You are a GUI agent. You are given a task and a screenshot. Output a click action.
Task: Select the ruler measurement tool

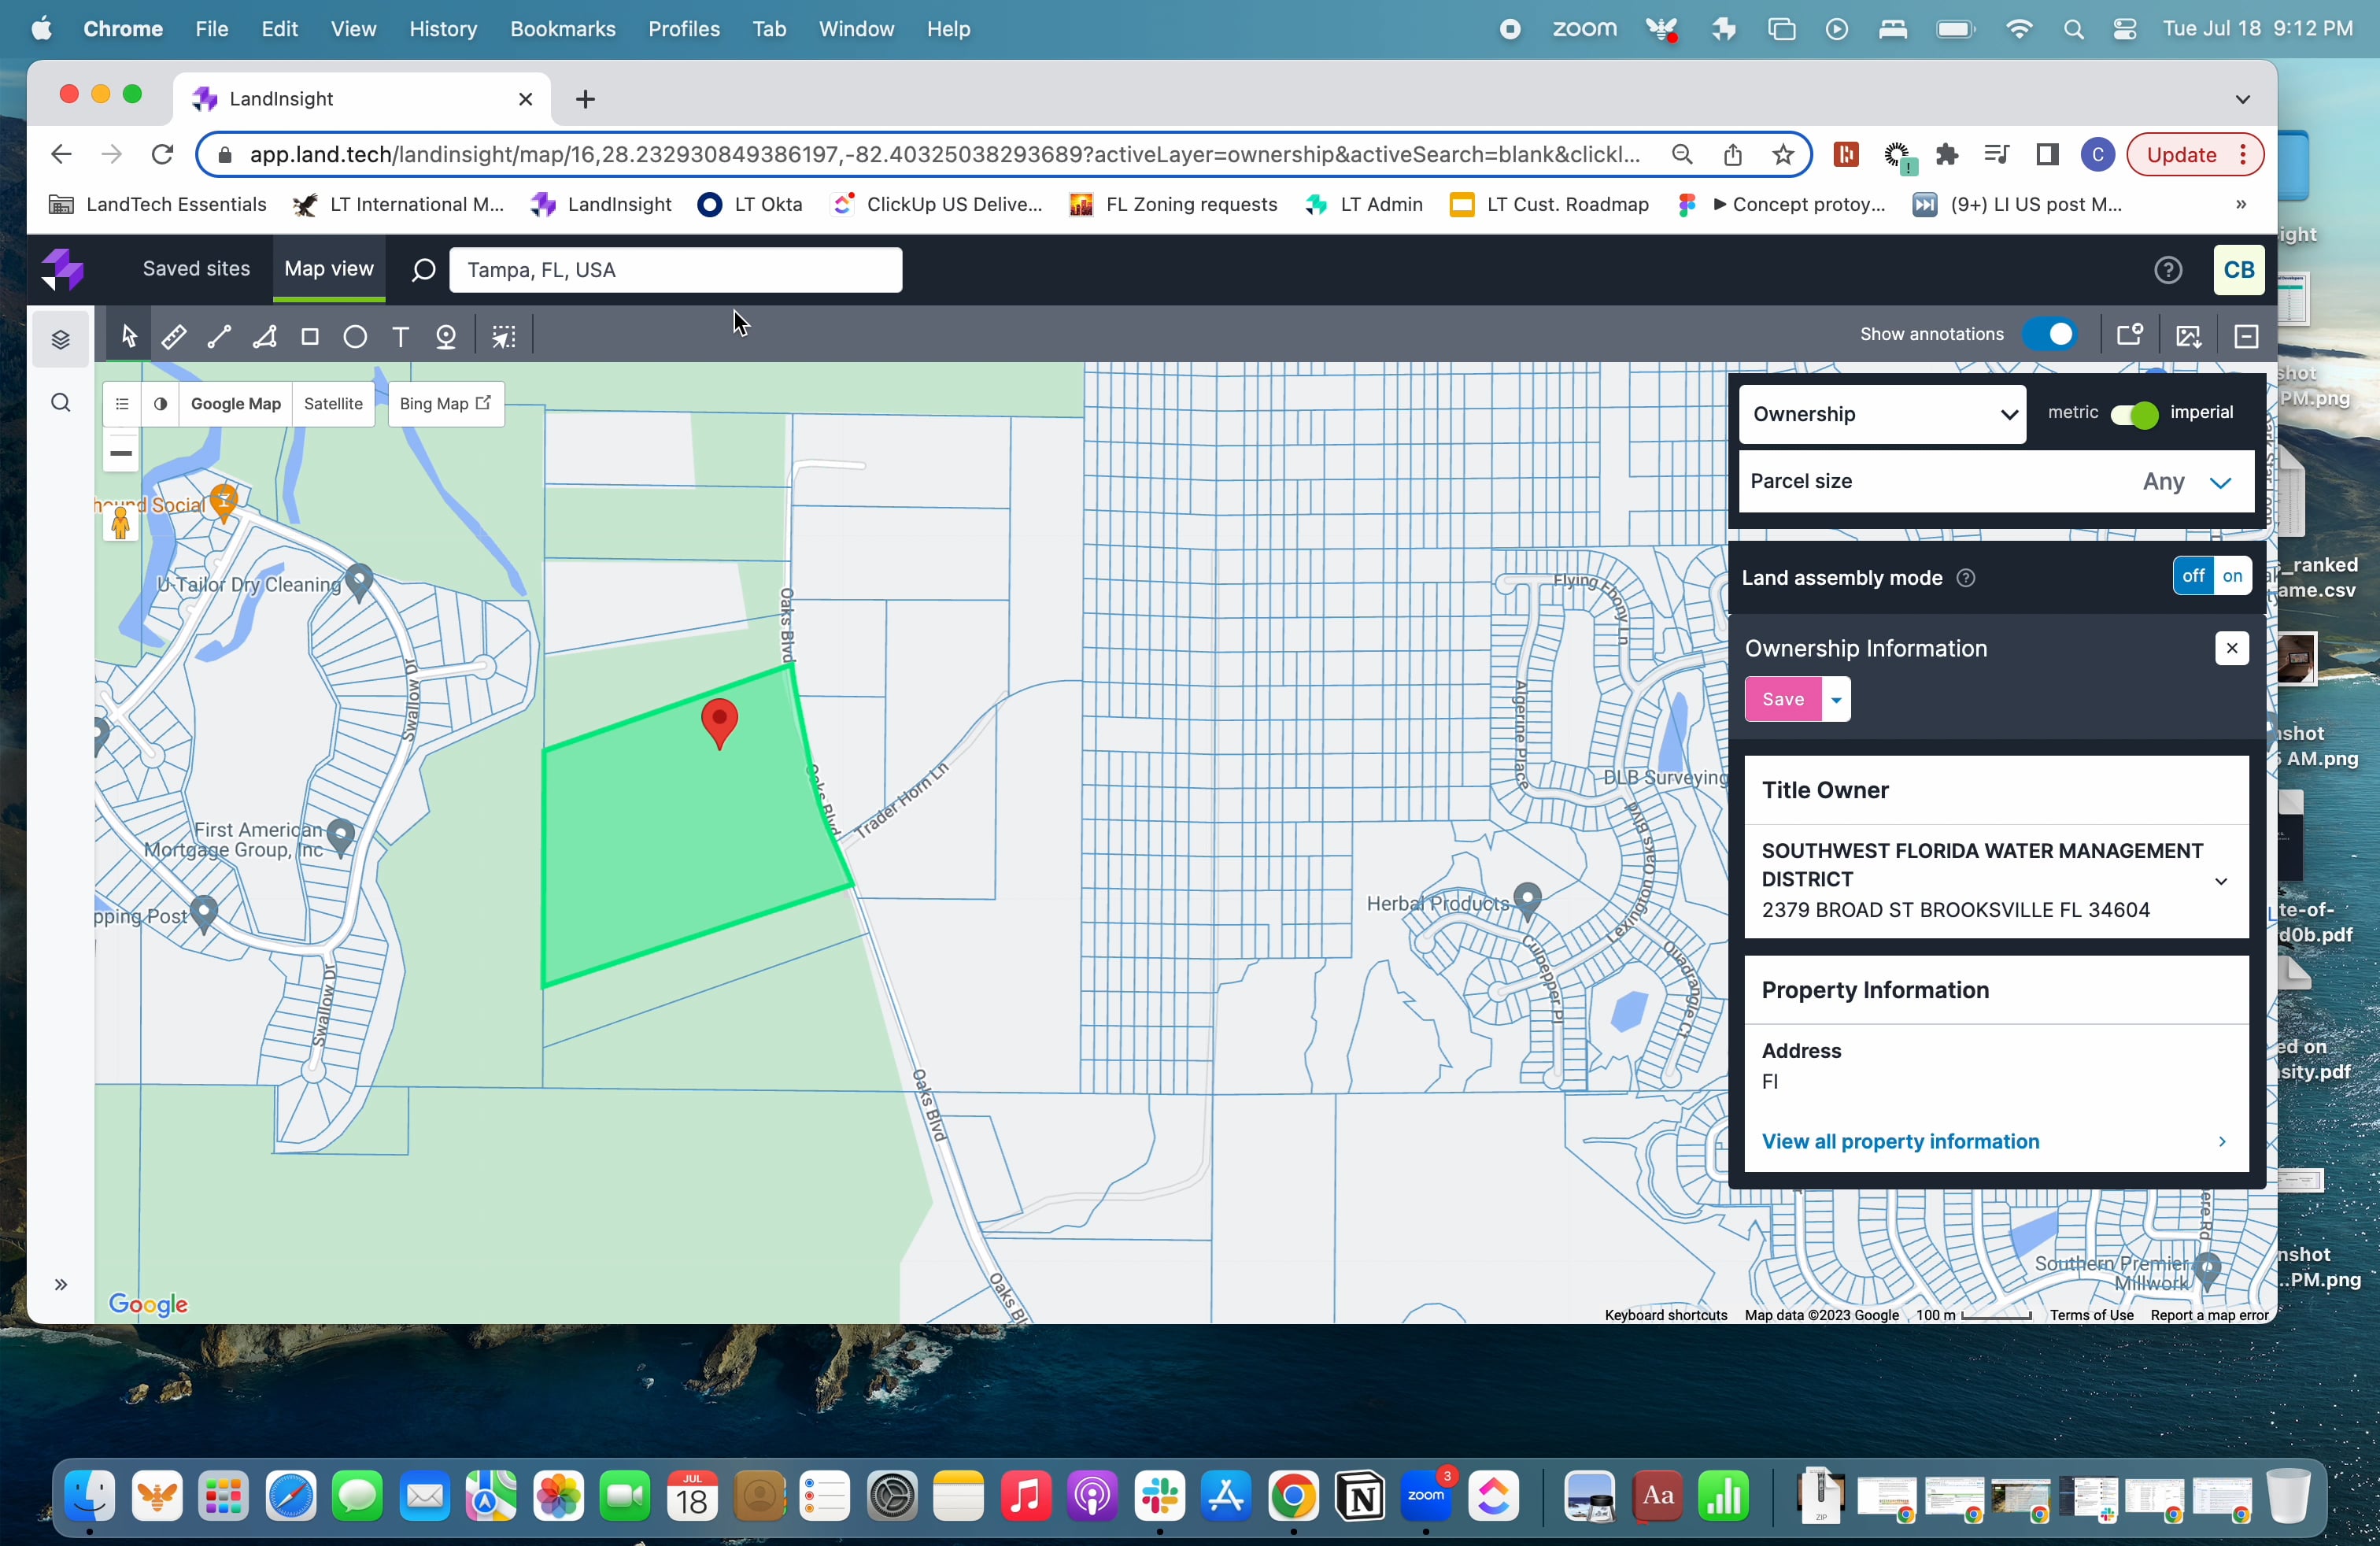pos(174,337)
